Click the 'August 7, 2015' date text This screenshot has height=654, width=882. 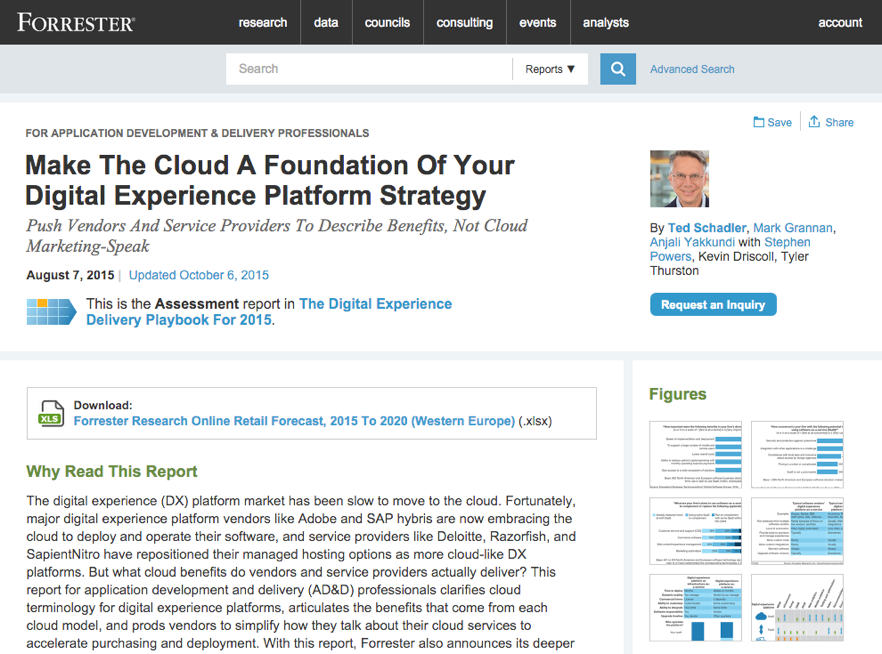(70, 275)
